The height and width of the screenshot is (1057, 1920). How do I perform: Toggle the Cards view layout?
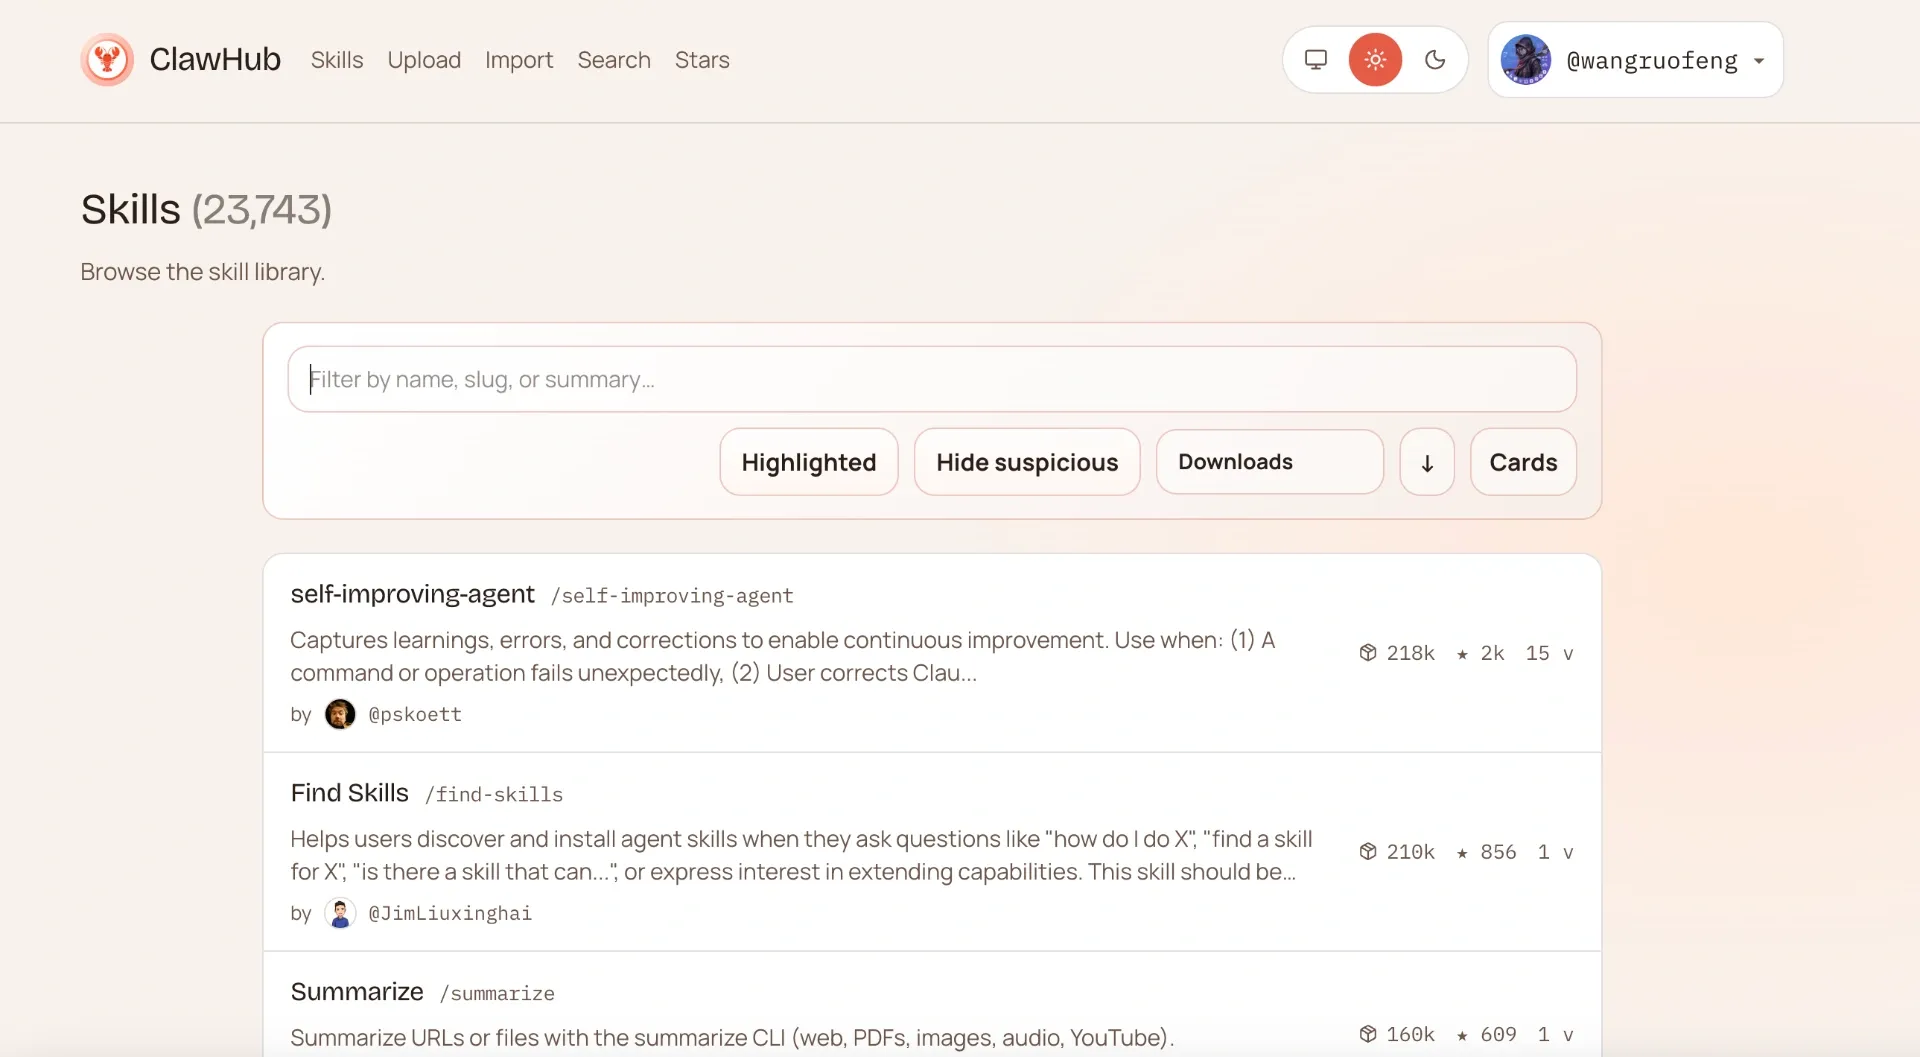pos(1523,462)
